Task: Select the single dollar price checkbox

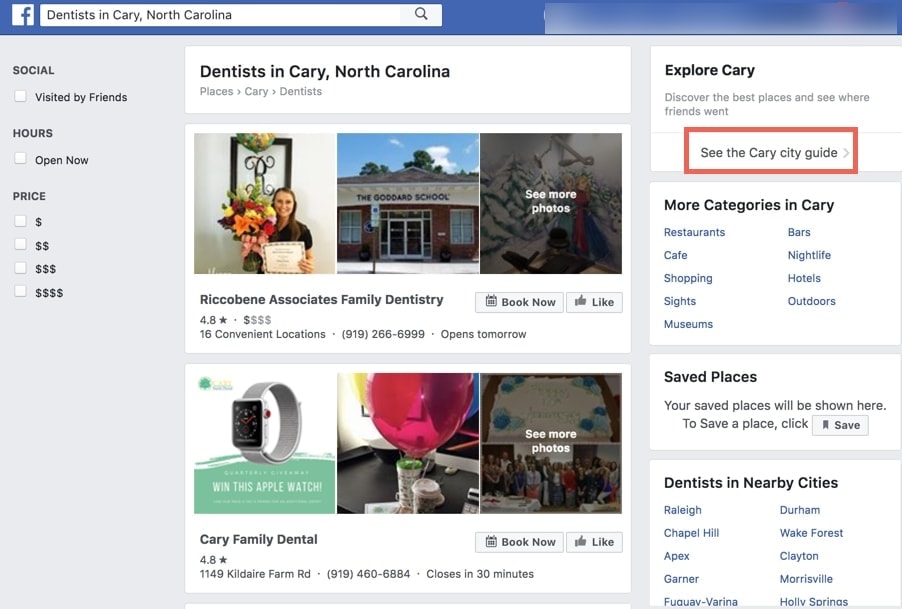Action: (x=20, y=221)
